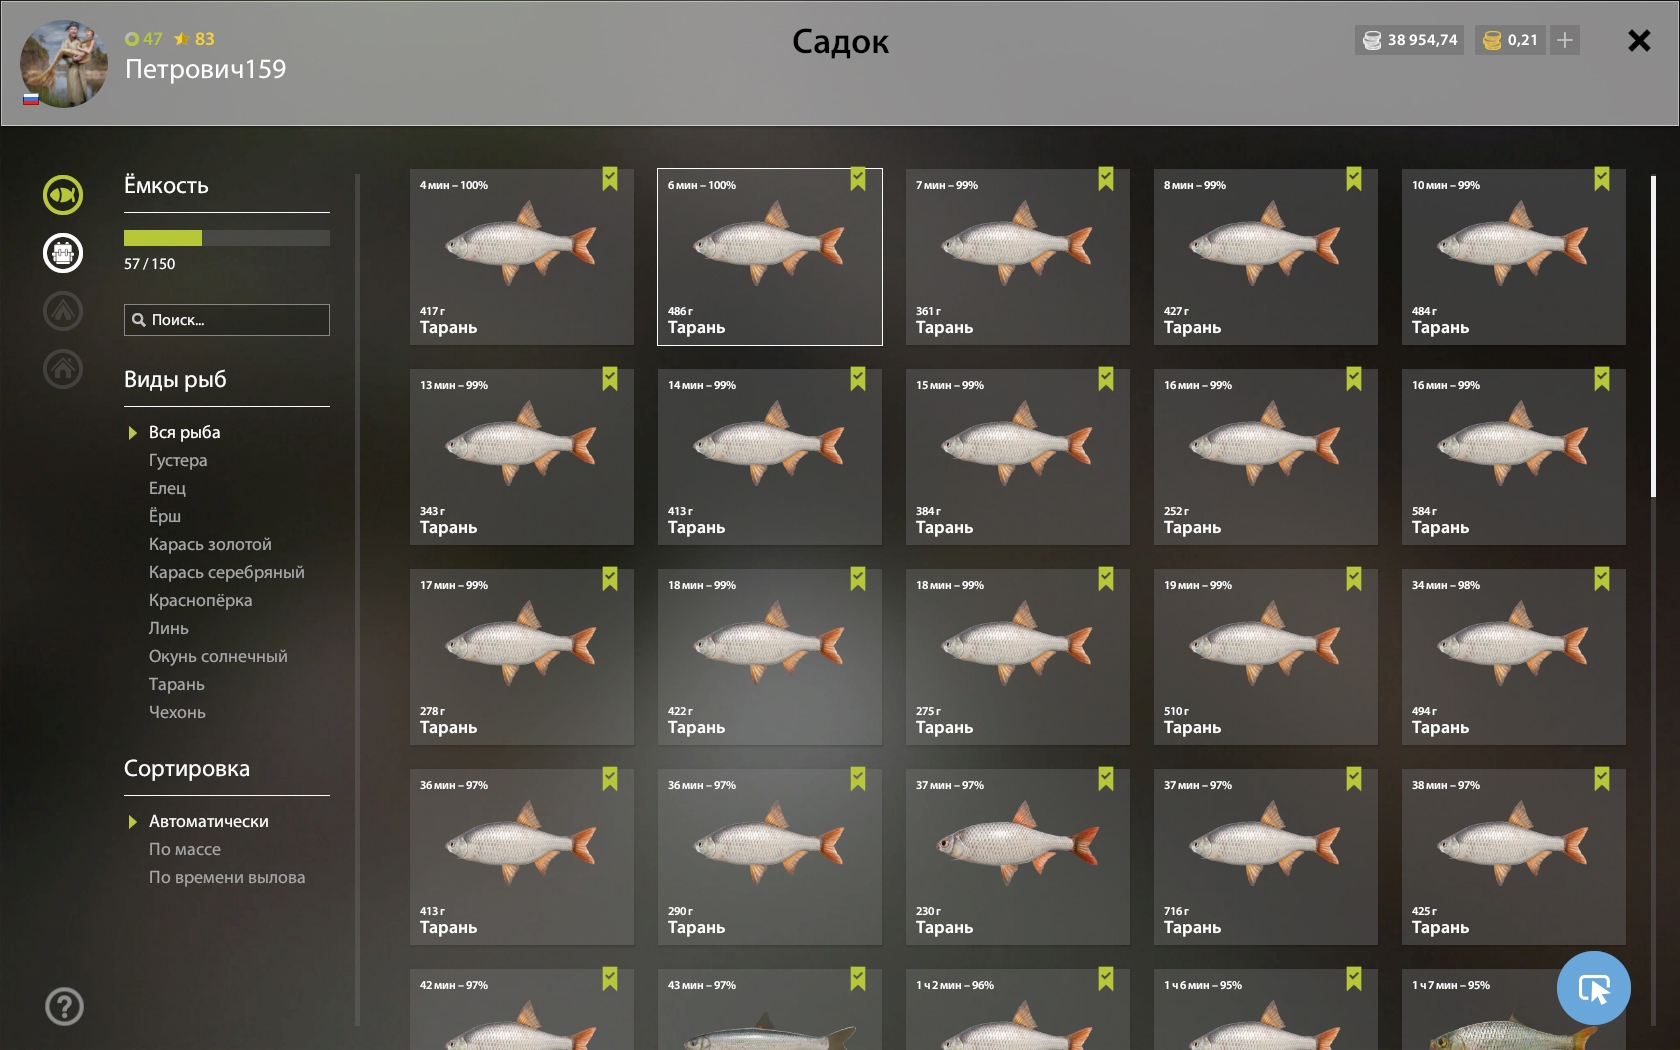Image resolution: width=1680 pixels, height=1050 pixels.
Task: Sort the fish by По массе
Action: coord(185,849)
